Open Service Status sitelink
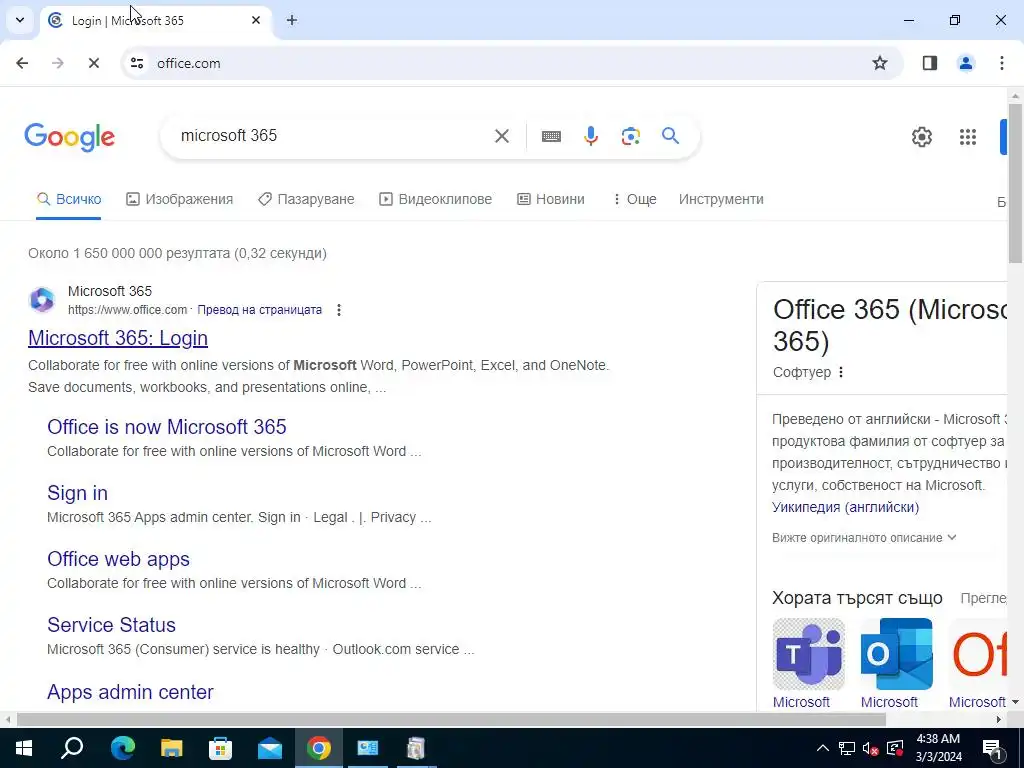 [111, 625]
